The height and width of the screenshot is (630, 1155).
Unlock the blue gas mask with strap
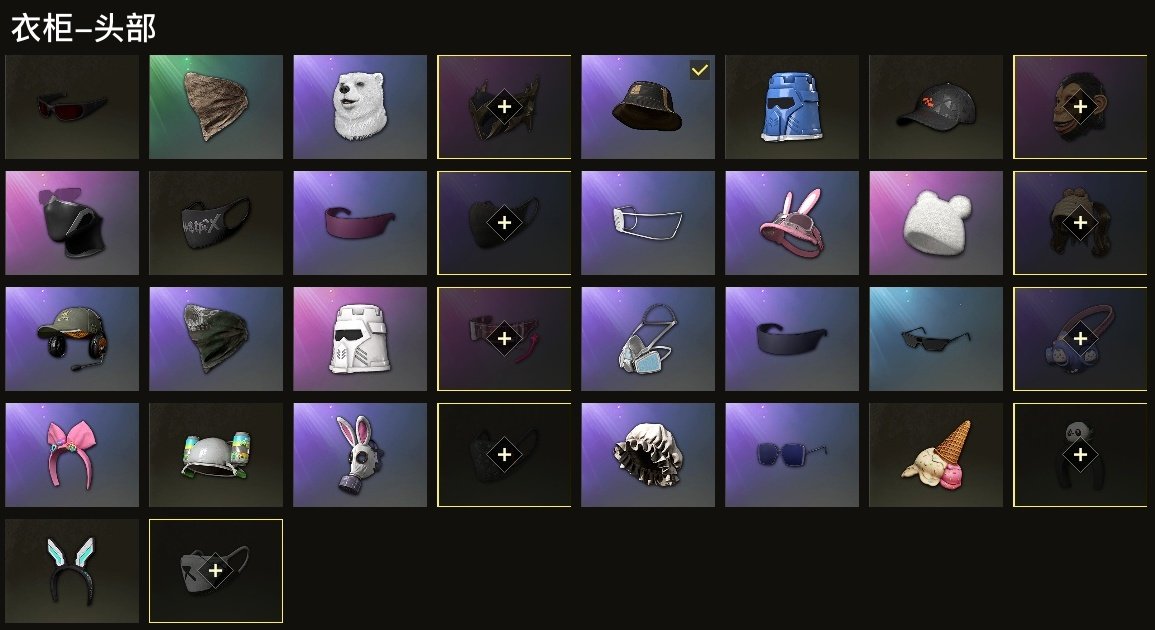(x=1080, y=339)
